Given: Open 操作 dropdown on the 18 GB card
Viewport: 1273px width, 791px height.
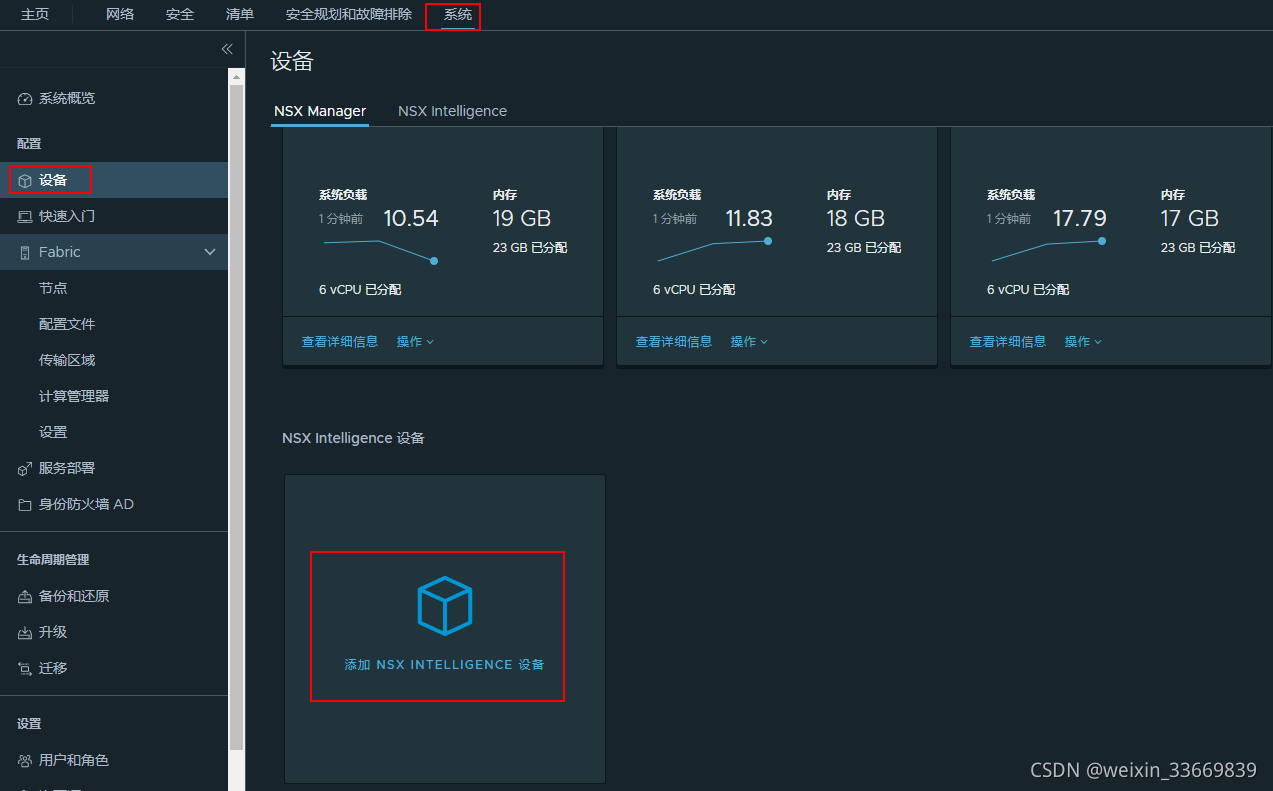Looking at the screenshot, I should pos(749,342).
